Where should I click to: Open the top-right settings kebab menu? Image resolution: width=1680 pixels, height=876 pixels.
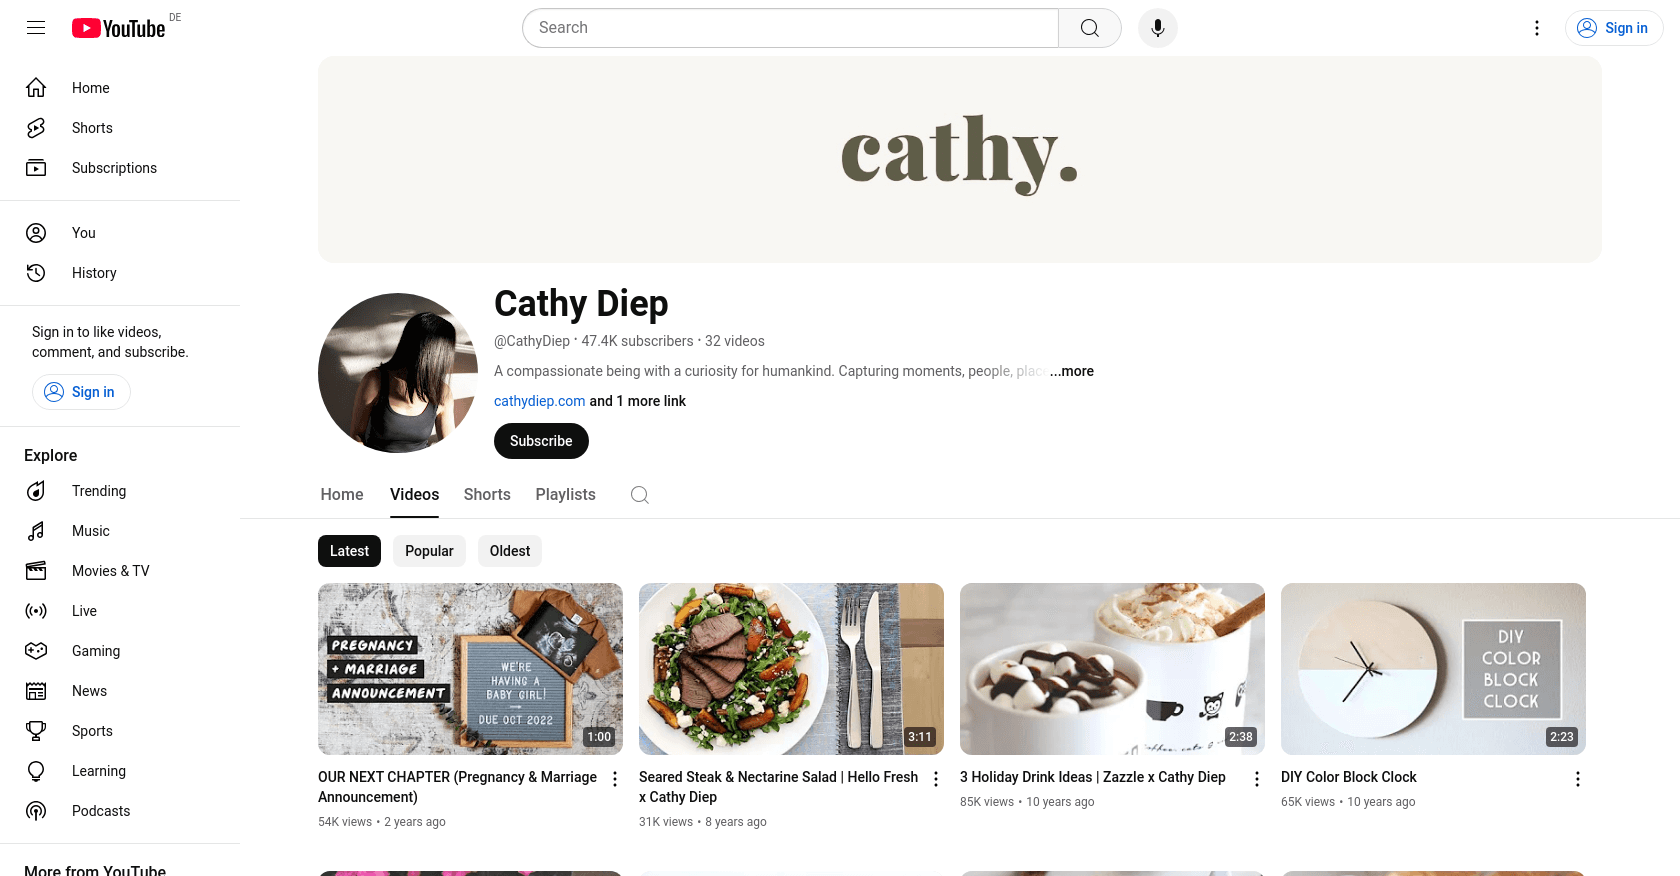pyautogui.click(x=1537, y=28)
